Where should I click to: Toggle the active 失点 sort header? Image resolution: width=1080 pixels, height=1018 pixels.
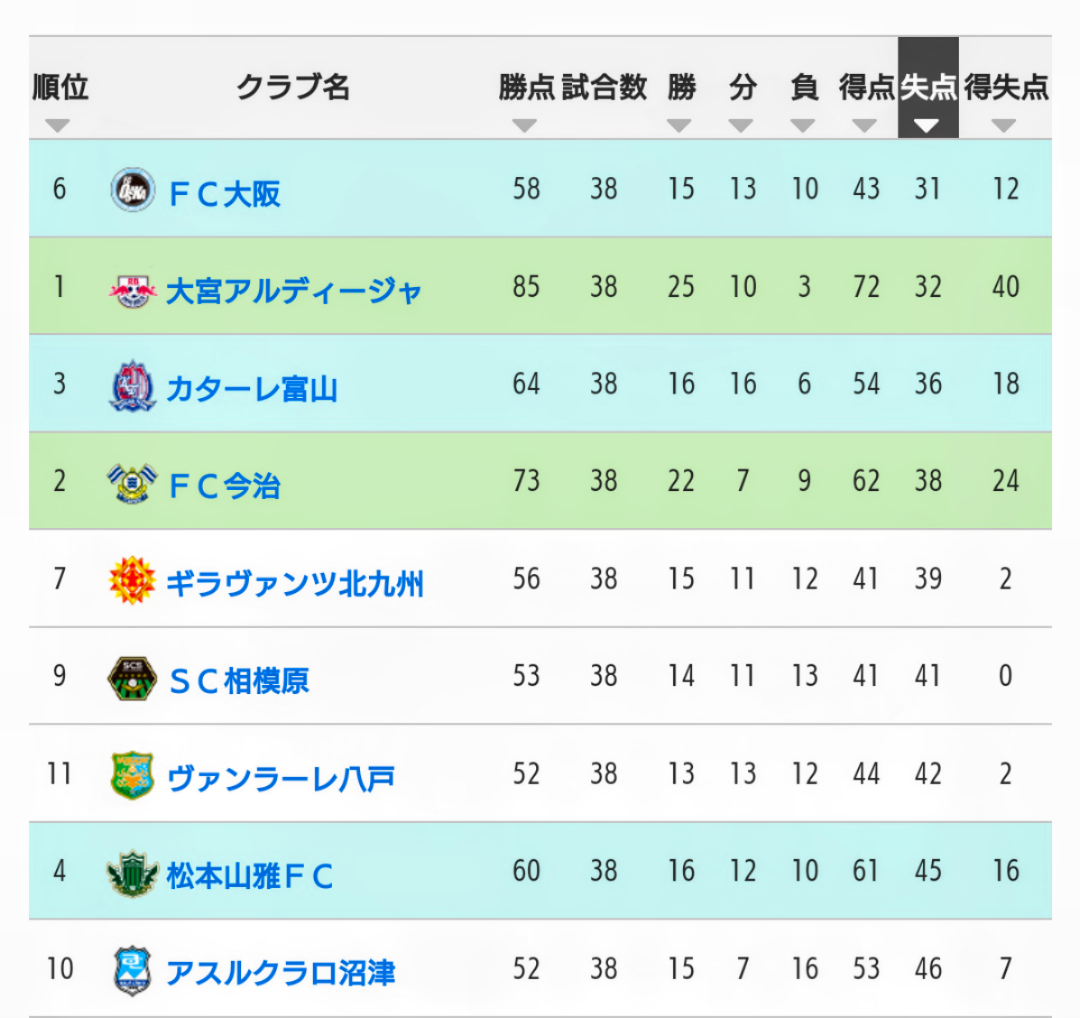[928, 87]
